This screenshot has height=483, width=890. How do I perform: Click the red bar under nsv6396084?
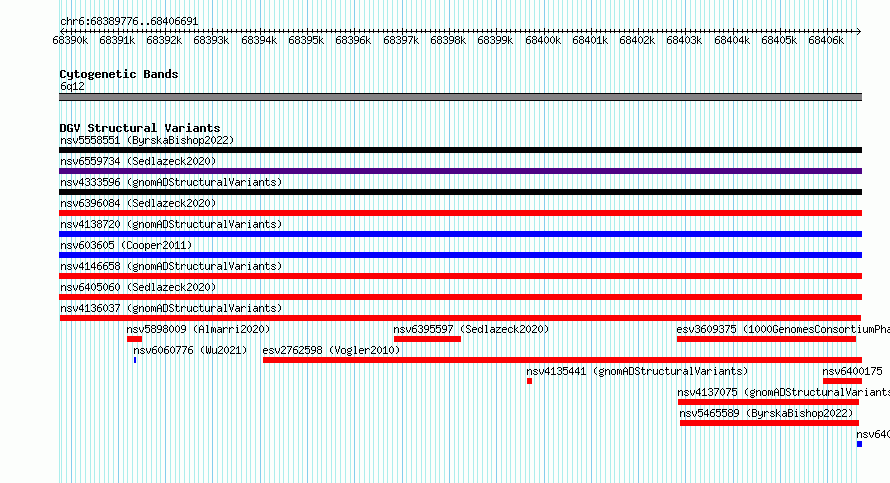tap(460, 213)
